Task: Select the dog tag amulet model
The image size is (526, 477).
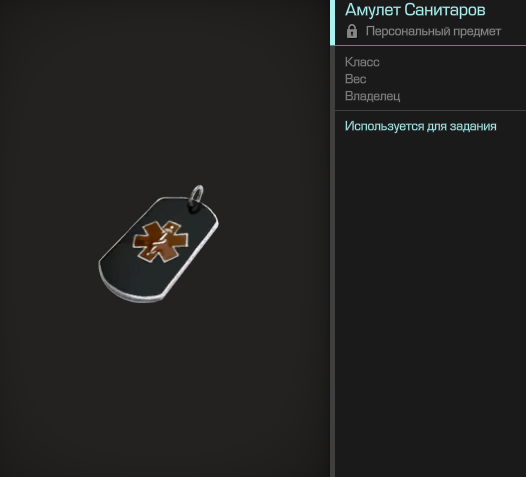Action: tap(159, 244)
